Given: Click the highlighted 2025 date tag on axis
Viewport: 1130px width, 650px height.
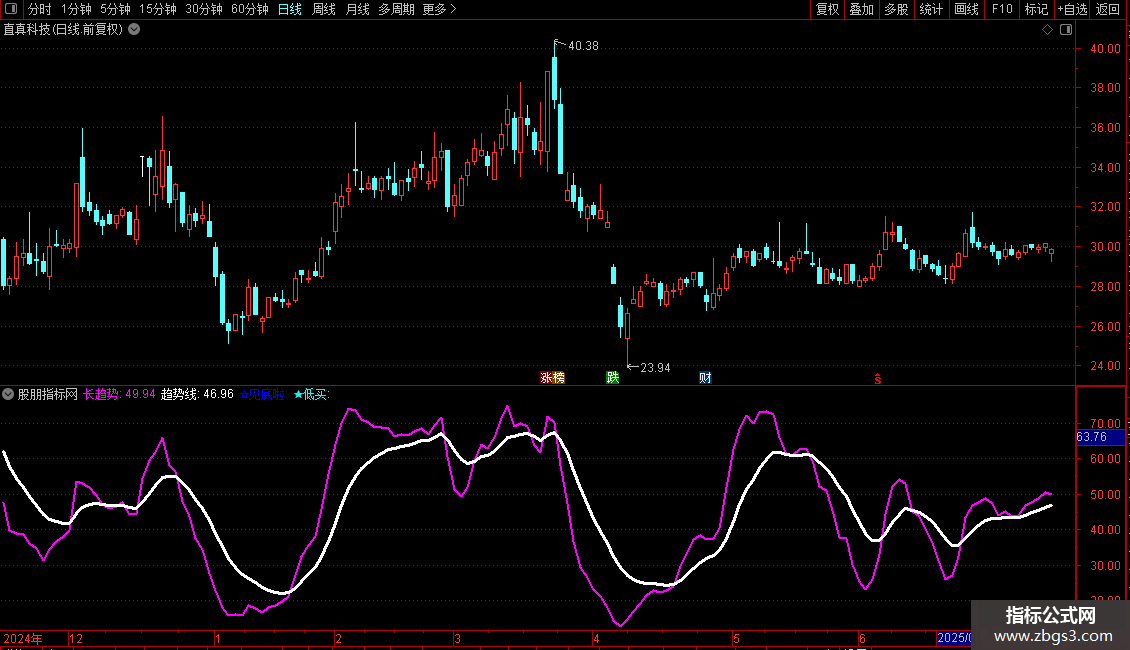Looking at the screenshot, I should pos(953,638).
